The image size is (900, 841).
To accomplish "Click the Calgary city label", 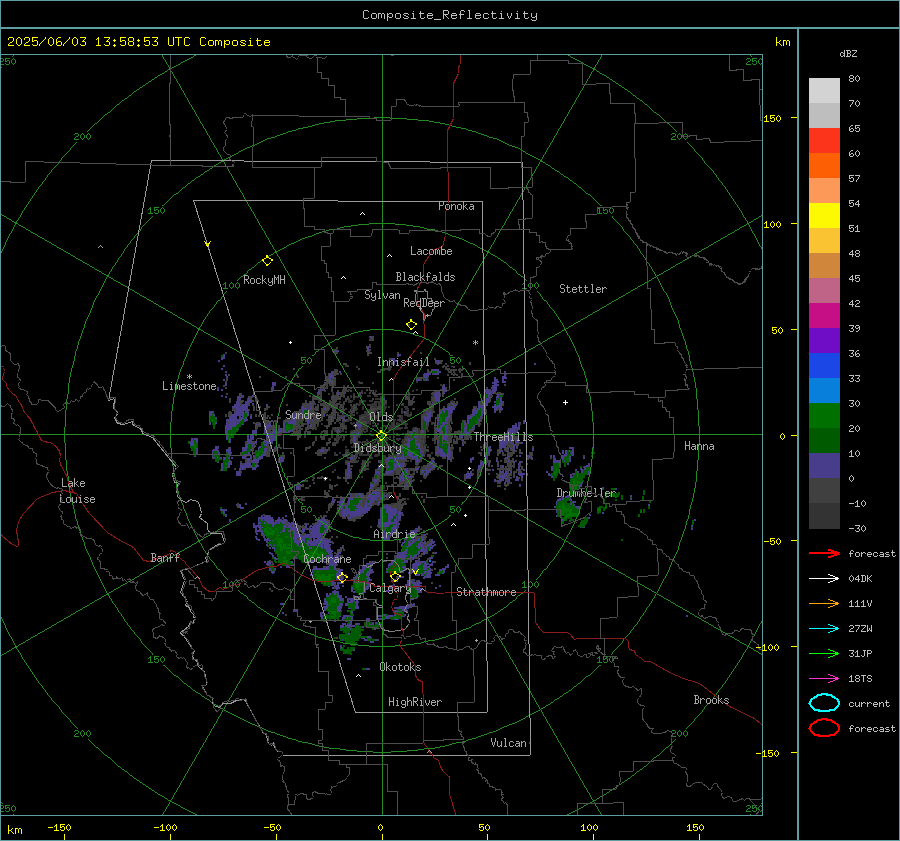I will pos(390,588).
